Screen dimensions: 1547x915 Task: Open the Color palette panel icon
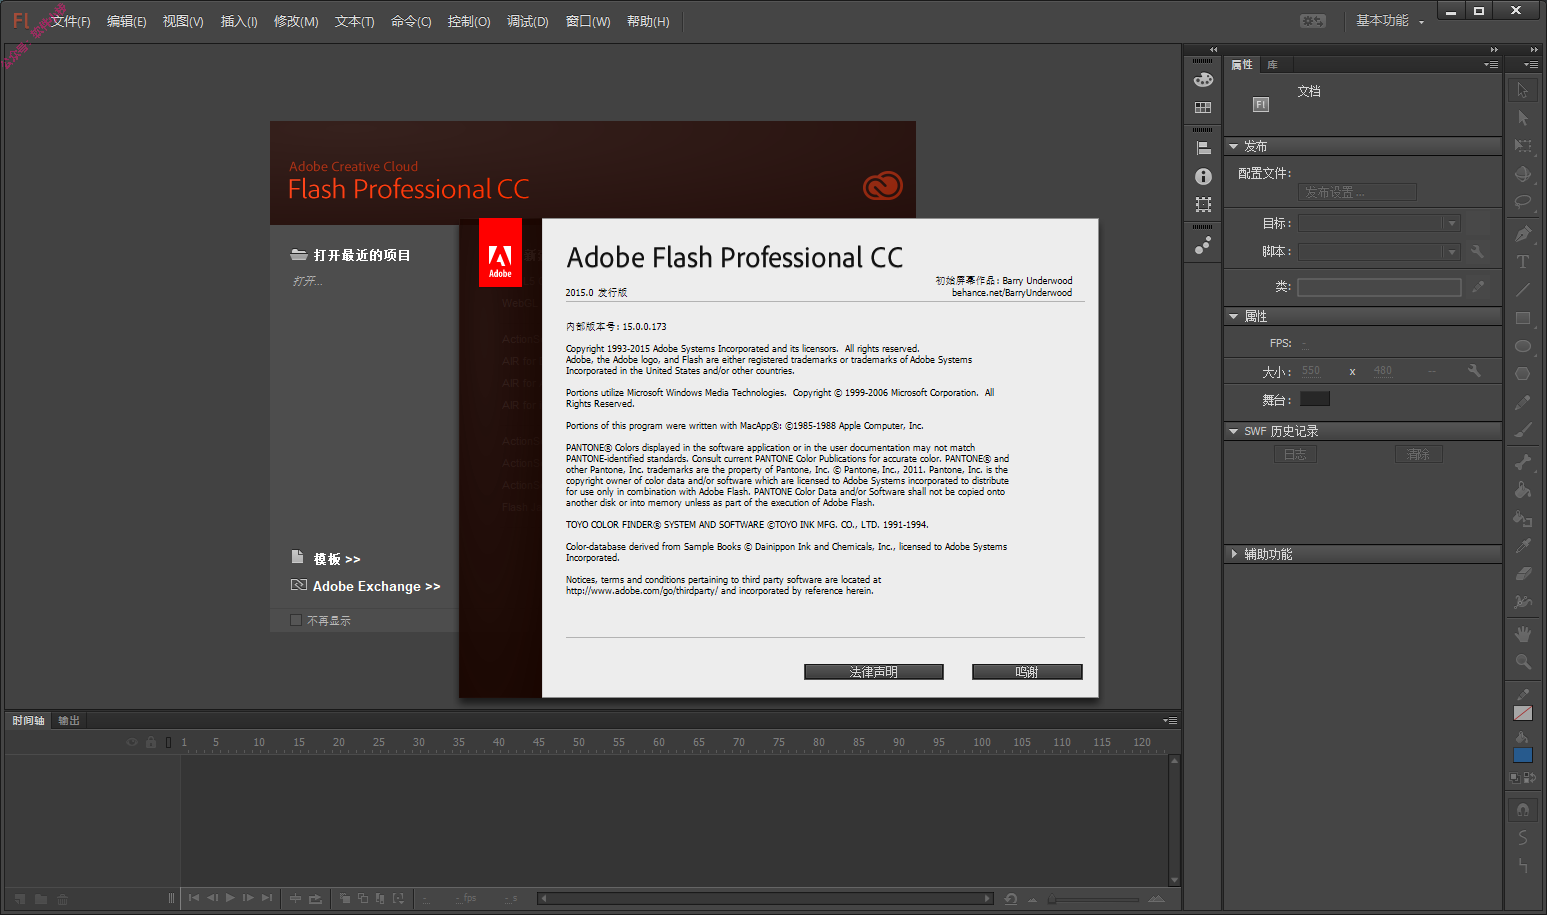click(1203, 80)
